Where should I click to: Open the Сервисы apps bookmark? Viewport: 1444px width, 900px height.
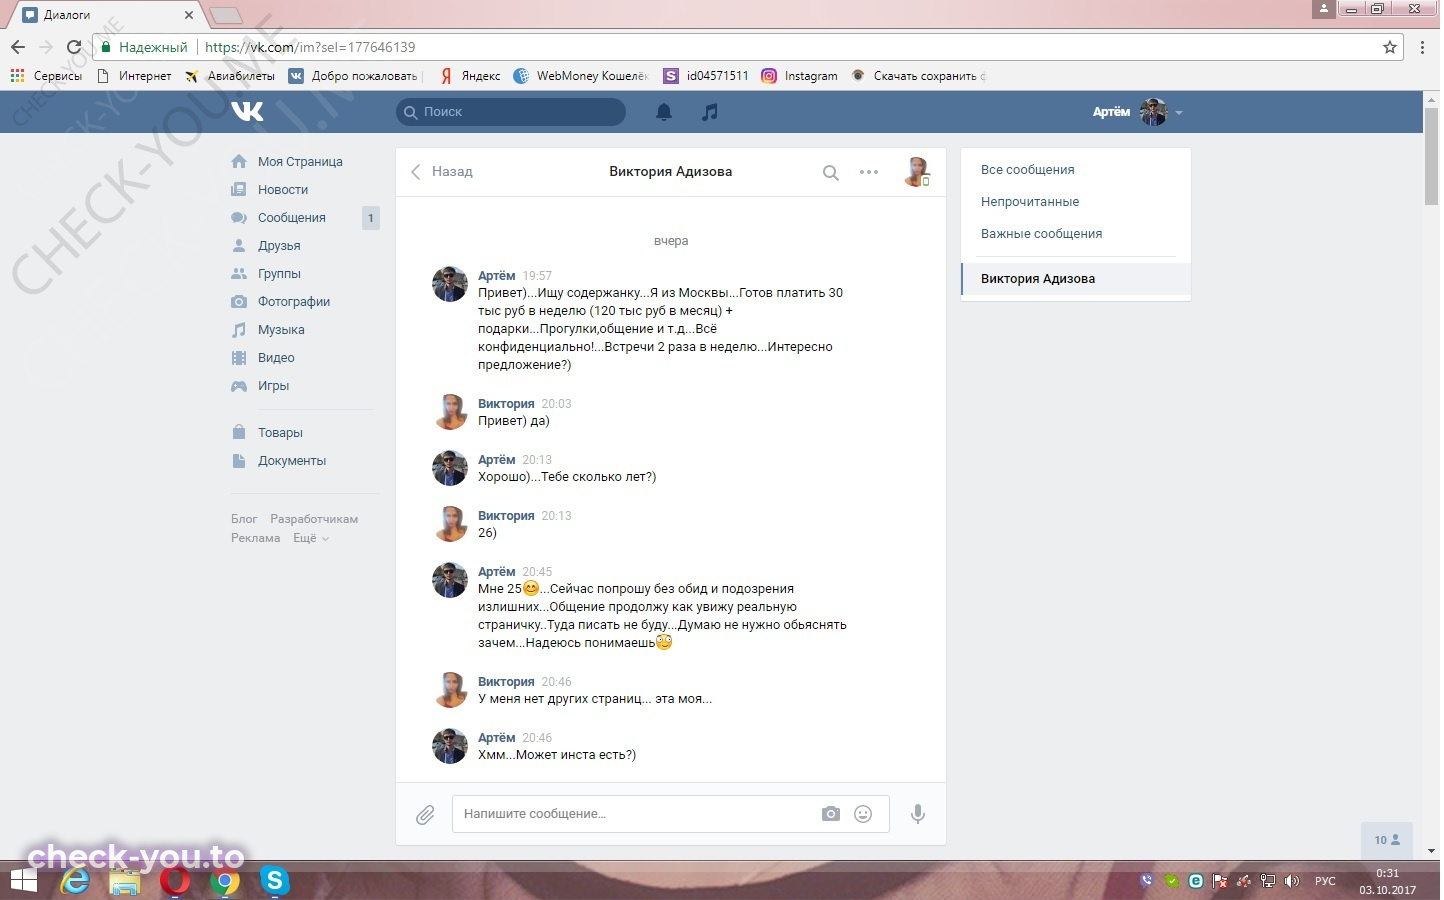coord(46,76)
